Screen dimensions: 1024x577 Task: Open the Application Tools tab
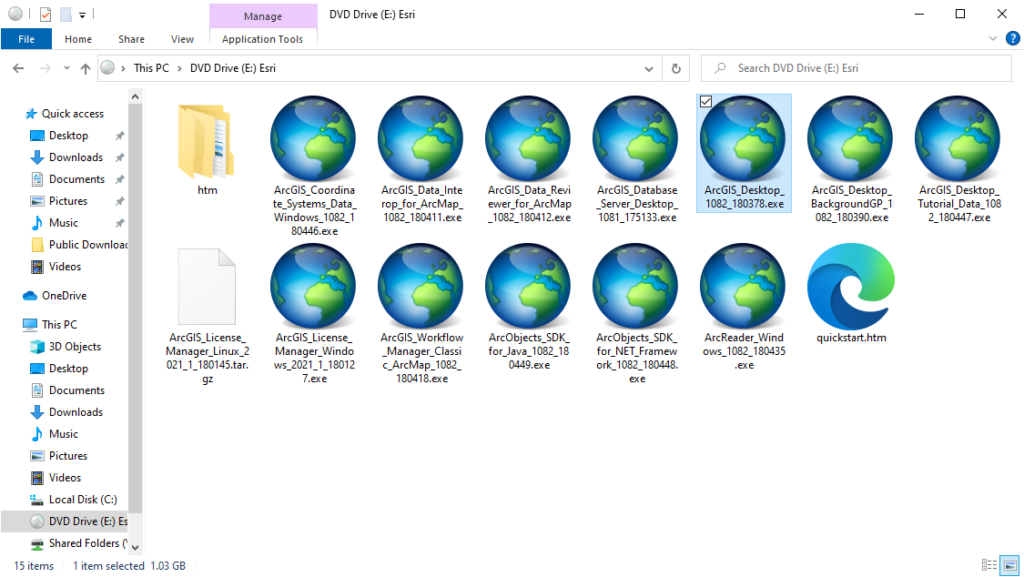pos(263,39)
